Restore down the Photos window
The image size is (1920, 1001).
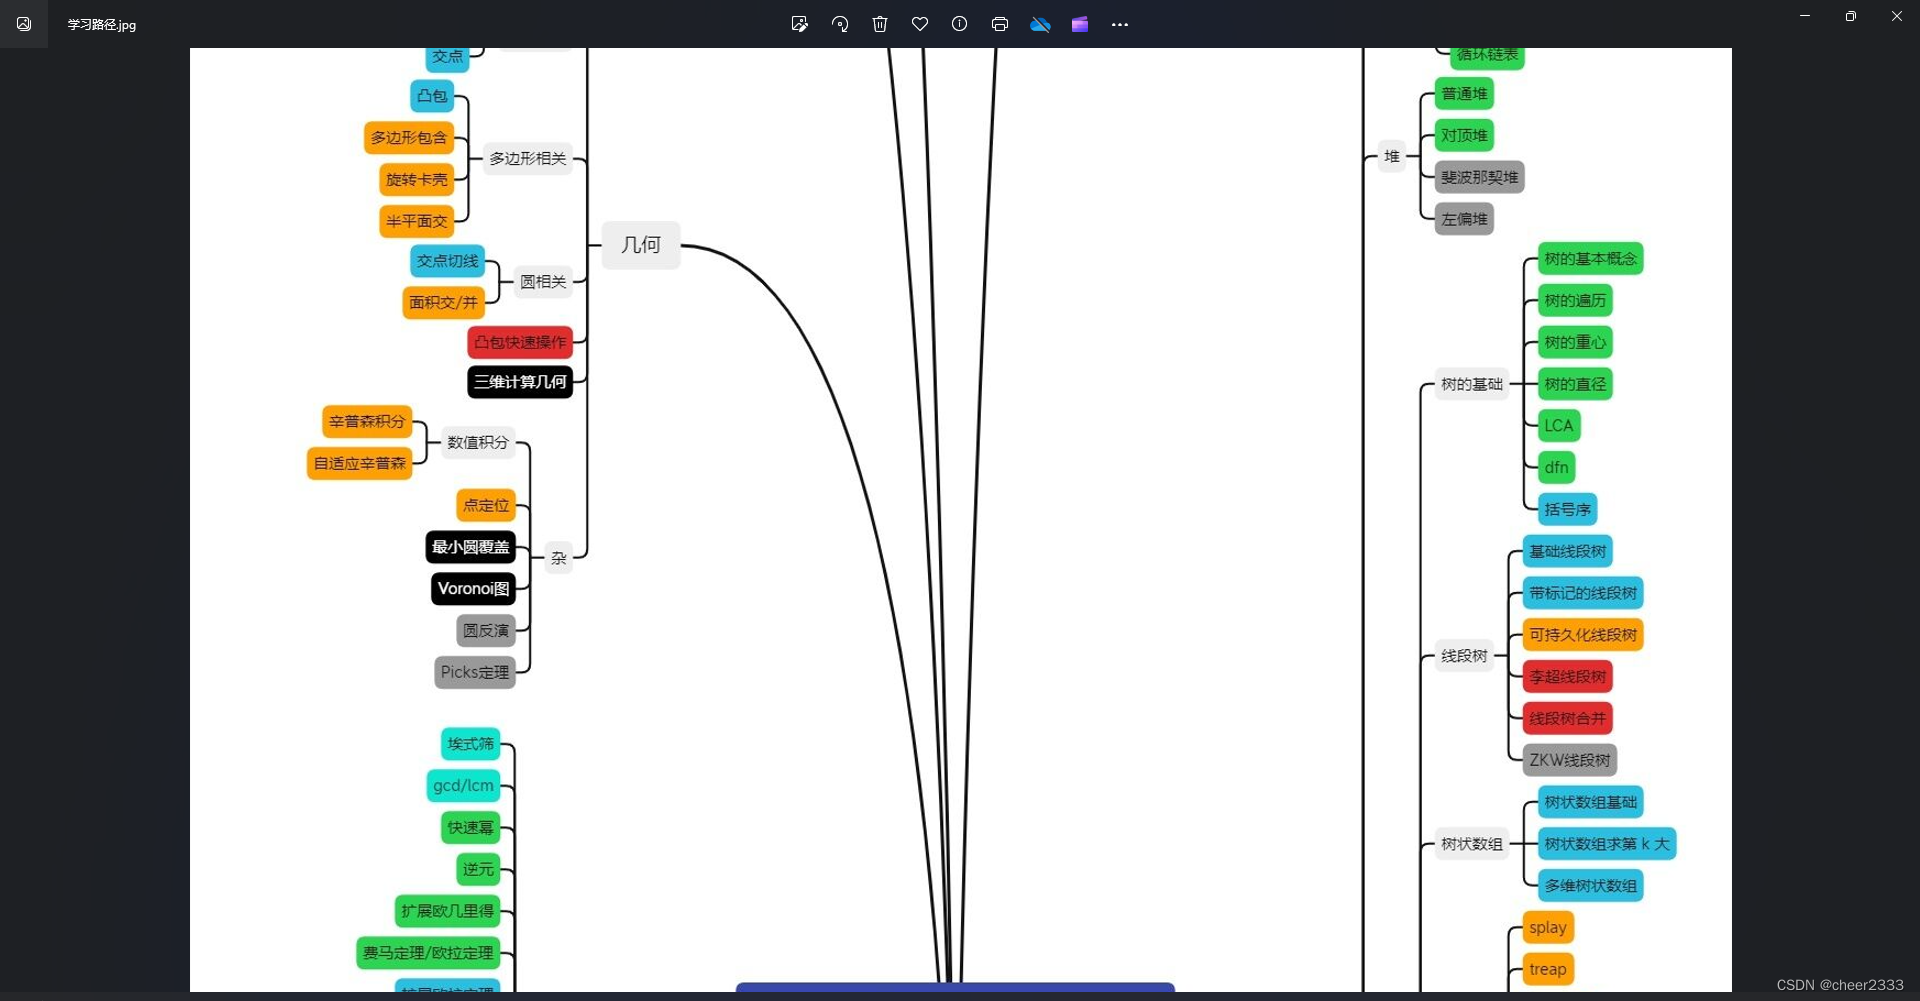click(1851, 16)
